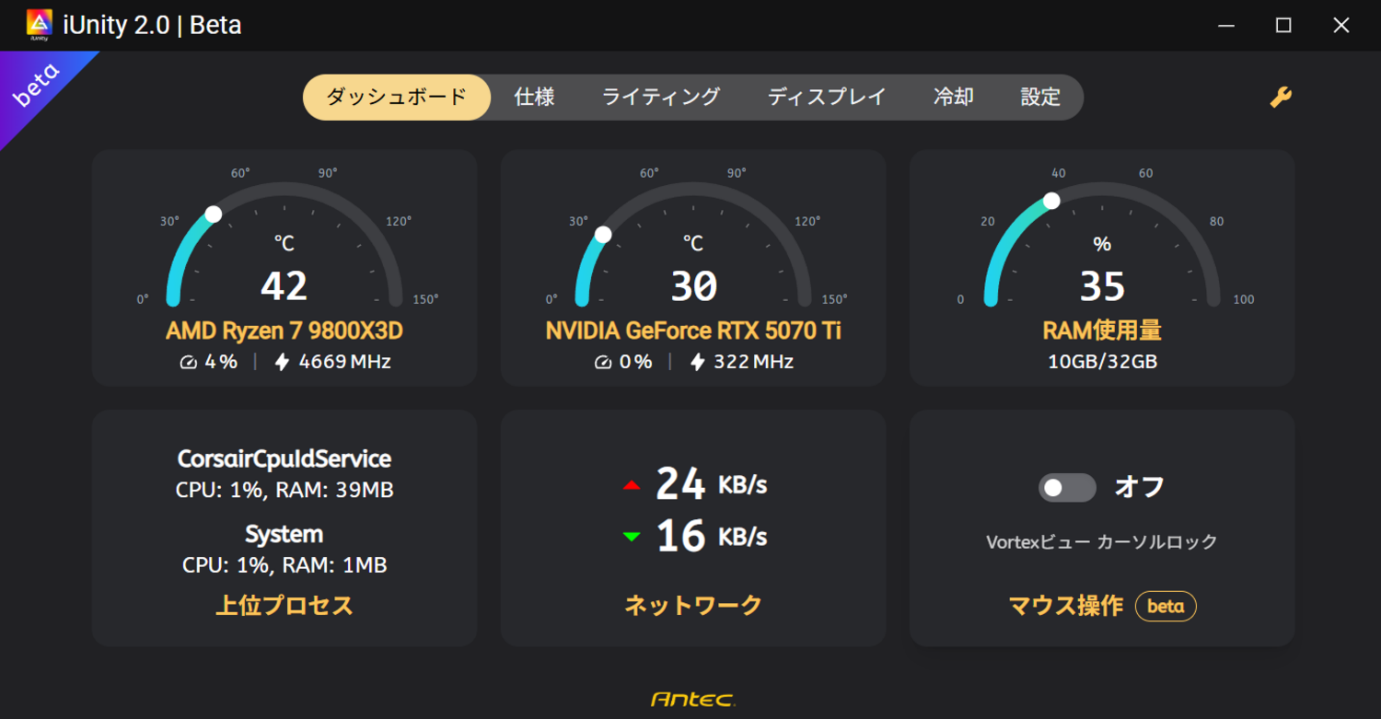The image size is (1381, 719).
Task: Click the NVIDIA GeForce RTX 5070 Ti label
Action: click(x=693, y=330)
